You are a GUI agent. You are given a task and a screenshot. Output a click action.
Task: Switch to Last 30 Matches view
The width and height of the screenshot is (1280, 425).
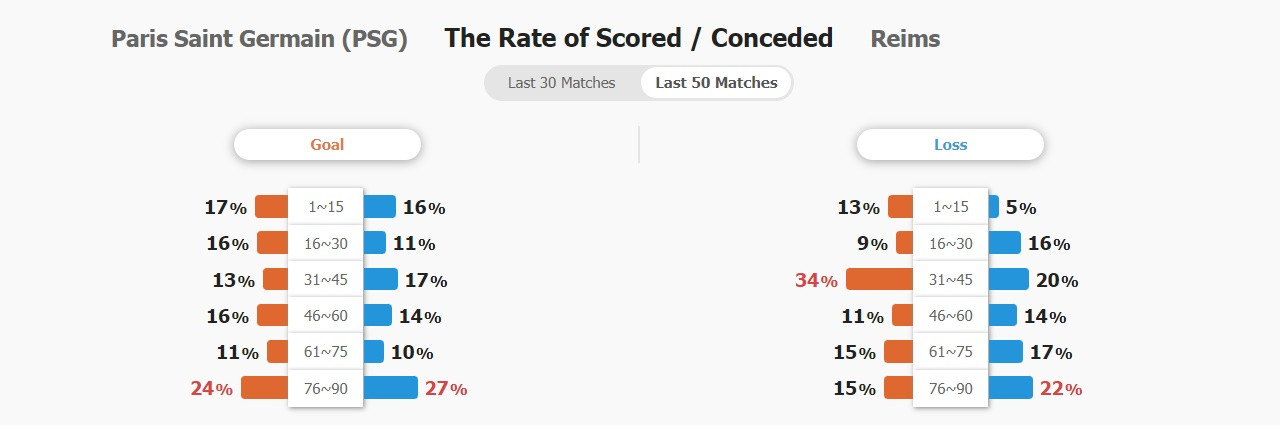(x=561, y=83)
